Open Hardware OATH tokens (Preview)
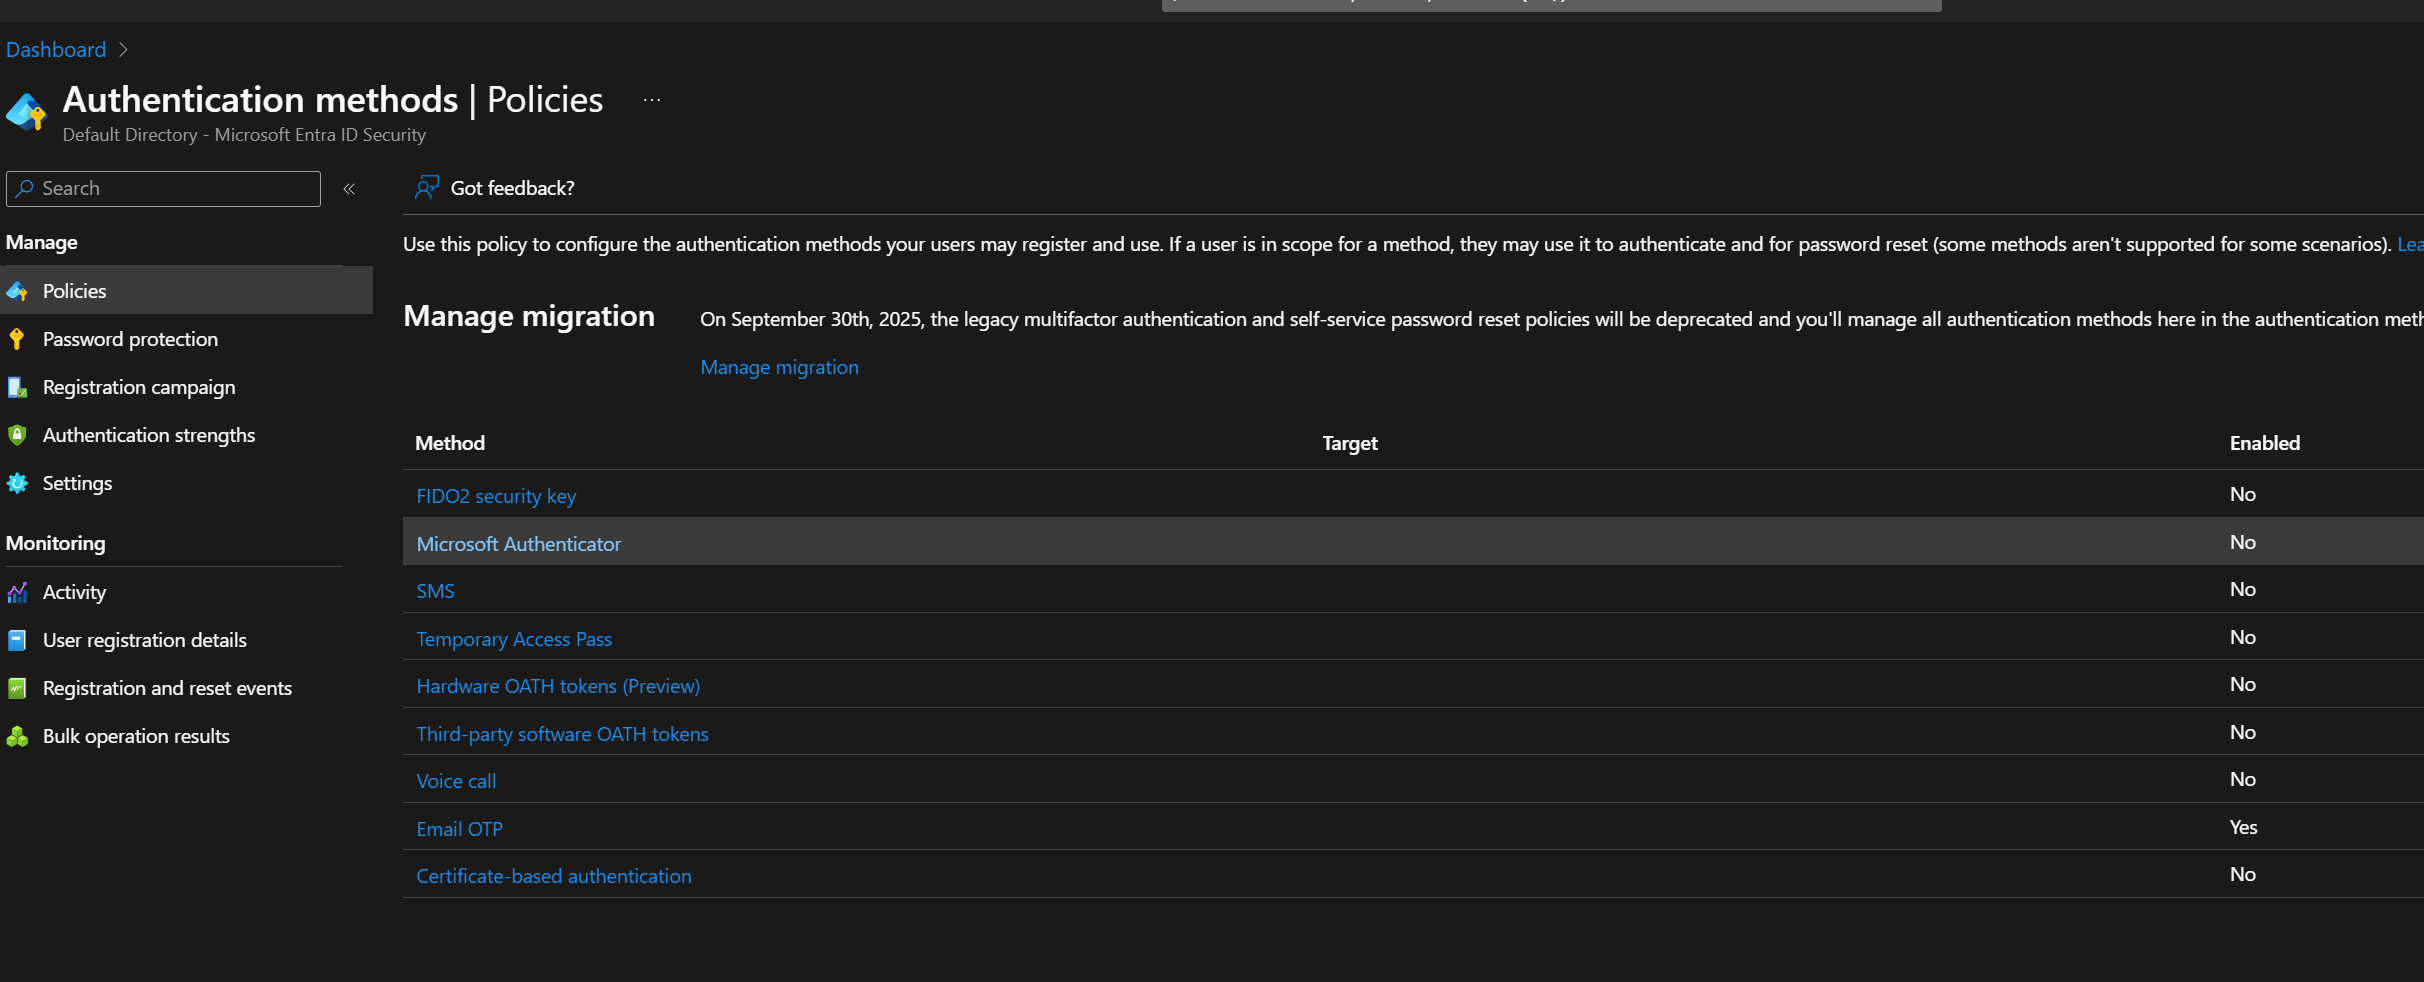The width and height of the screenshot is (2424, 982). coord(558,686)
